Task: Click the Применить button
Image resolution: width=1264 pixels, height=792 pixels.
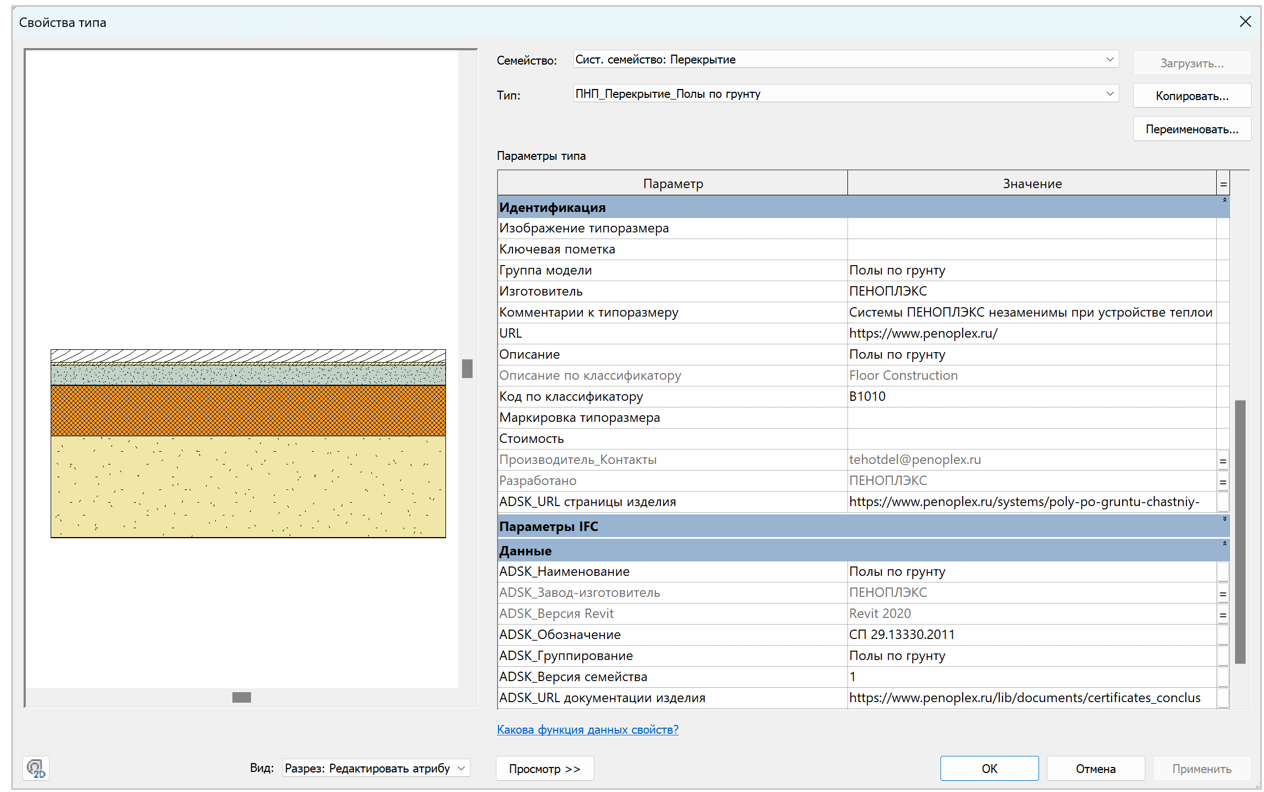Action: [1201, 769]
